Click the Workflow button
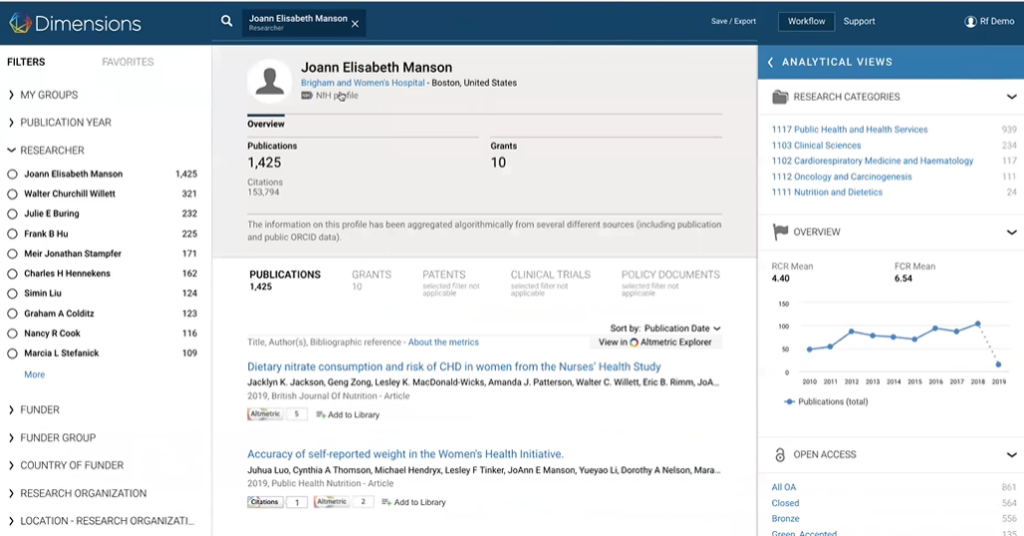 806,22
